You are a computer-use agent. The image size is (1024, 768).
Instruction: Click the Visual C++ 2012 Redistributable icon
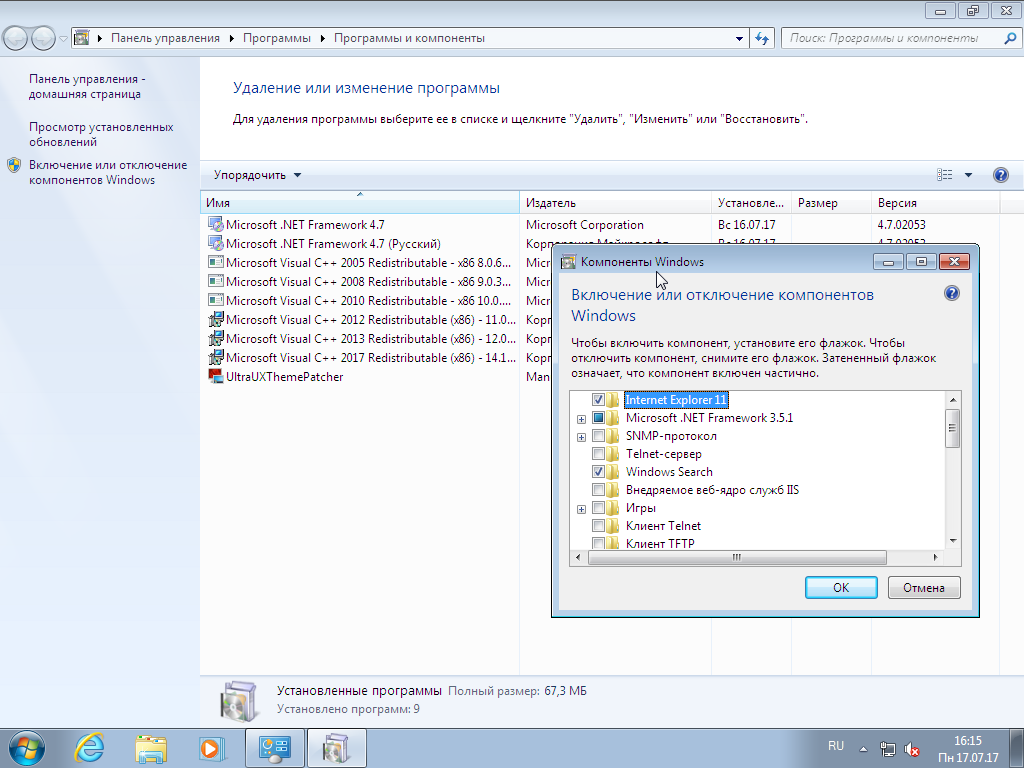(x=216, y=319)
